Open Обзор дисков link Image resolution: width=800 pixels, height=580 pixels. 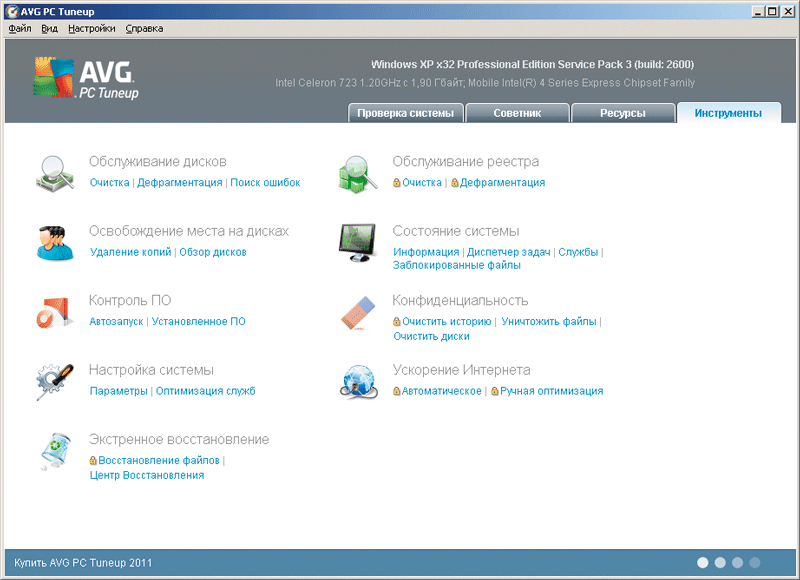[213, 252]
